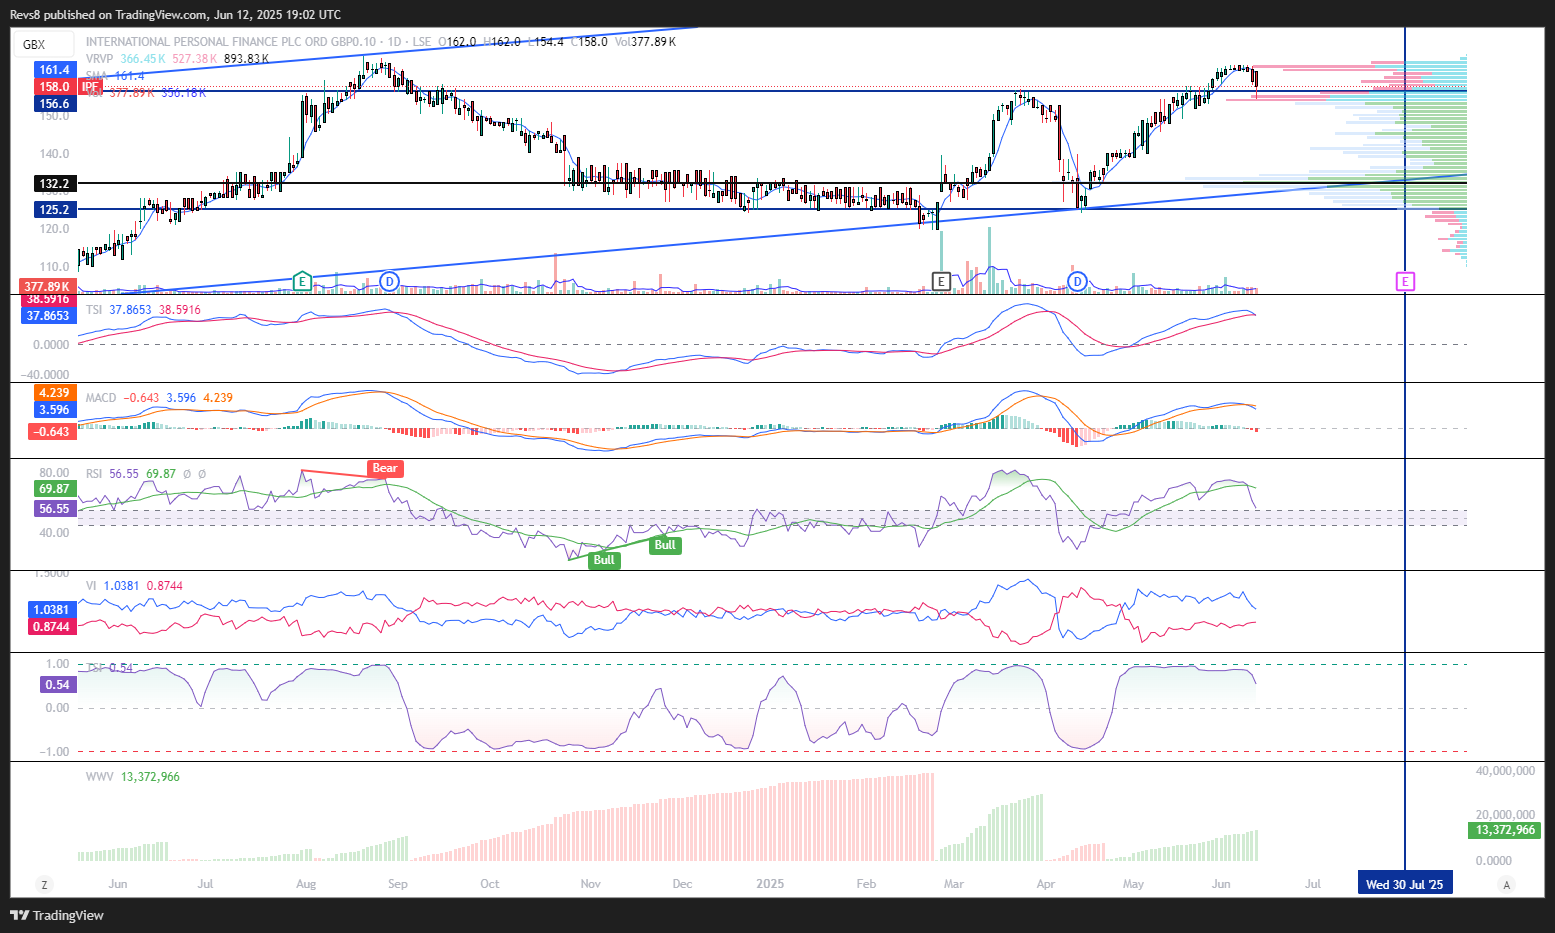
Task: Click the blue D dividend marker near April
Action: coord(1077,281)
